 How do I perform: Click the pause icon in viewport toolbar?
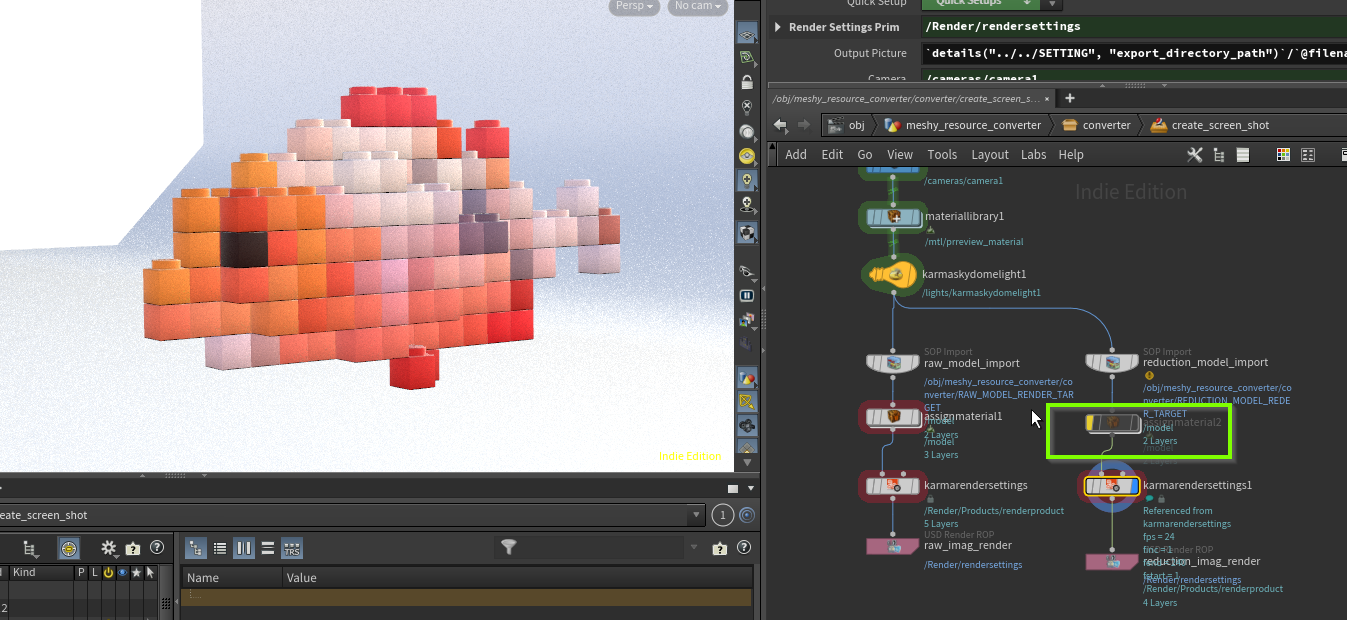747,296
